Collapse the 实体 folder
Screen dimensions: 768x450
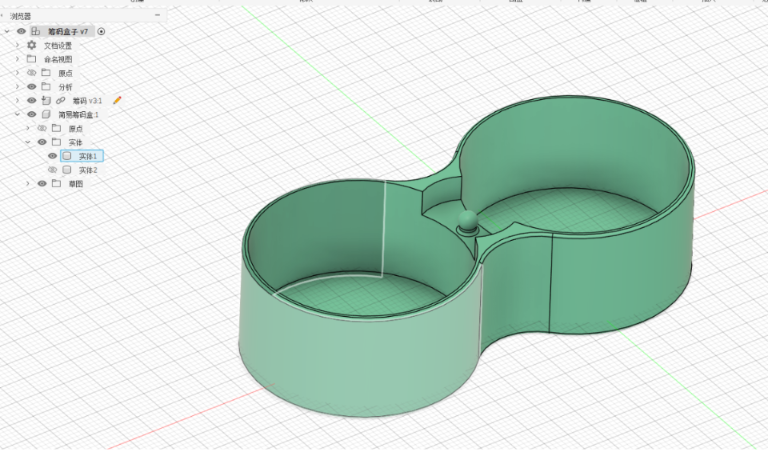pyautogui.click(x=28, y=142)
